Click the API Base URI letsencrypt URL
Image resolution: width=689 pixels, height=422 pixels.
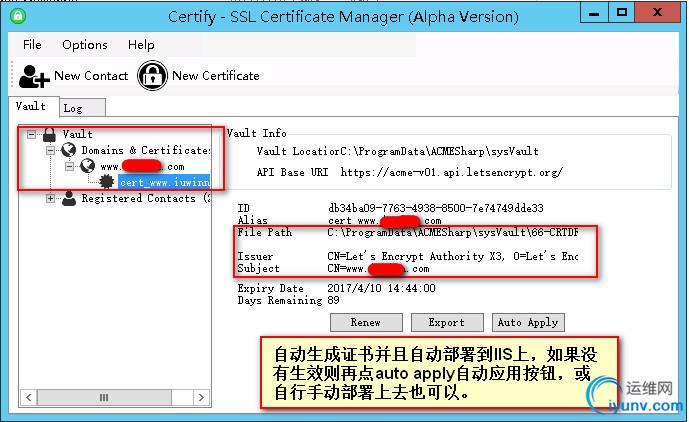click(x=451, y=172)
